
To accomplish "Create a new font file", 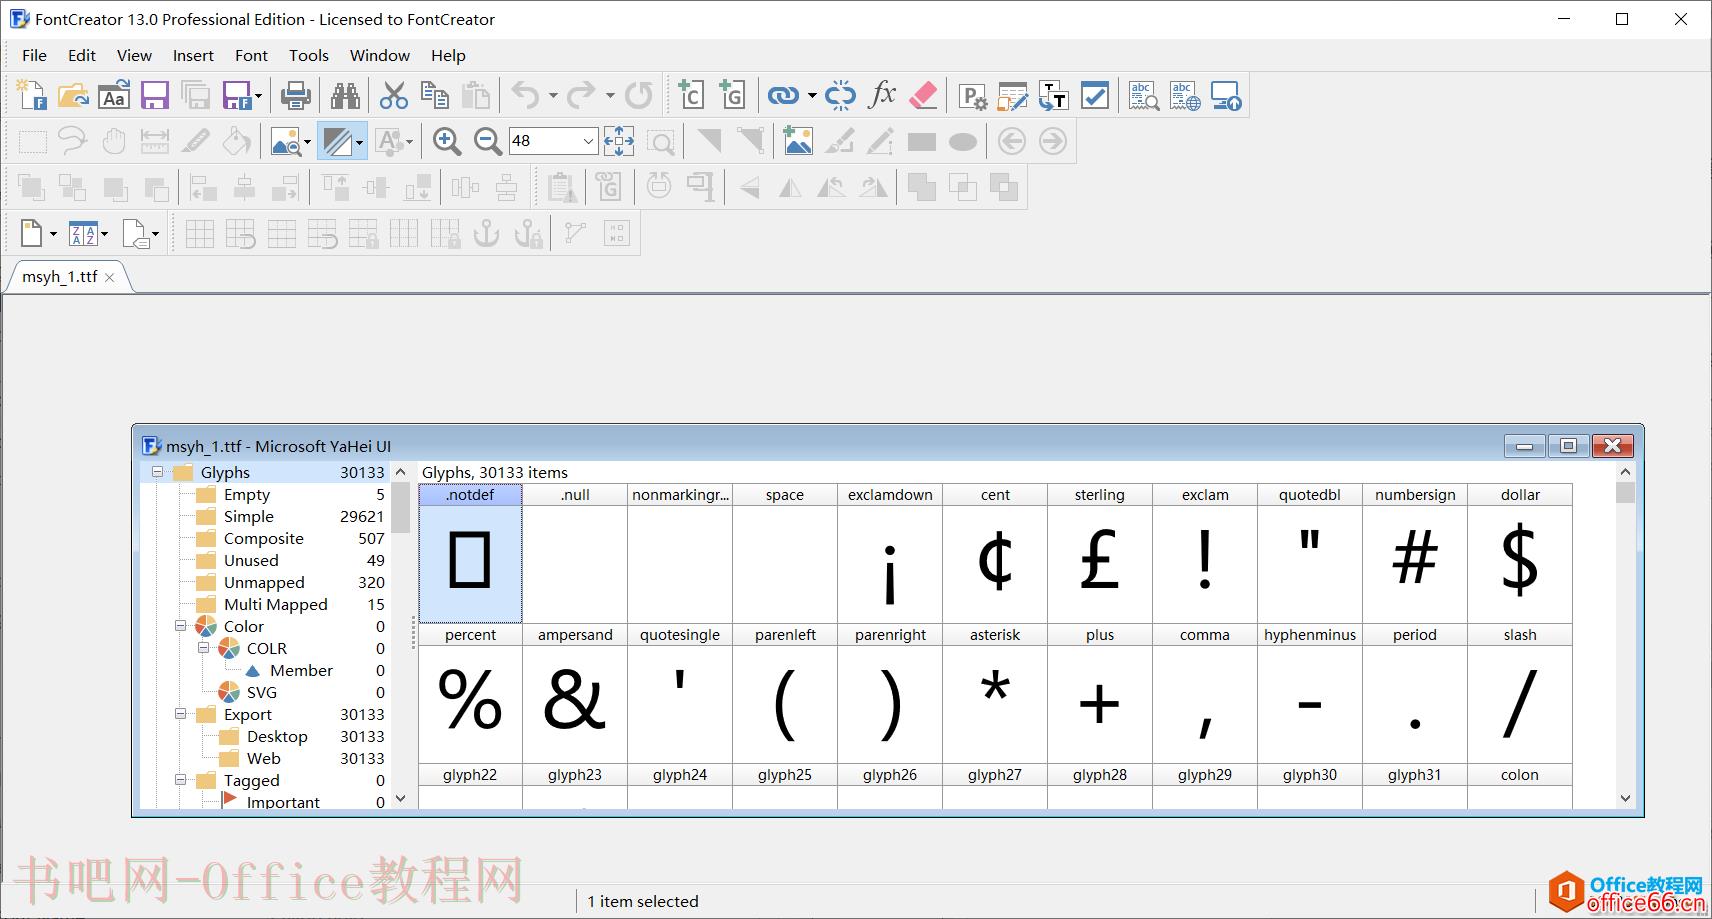I will point(32,96).
